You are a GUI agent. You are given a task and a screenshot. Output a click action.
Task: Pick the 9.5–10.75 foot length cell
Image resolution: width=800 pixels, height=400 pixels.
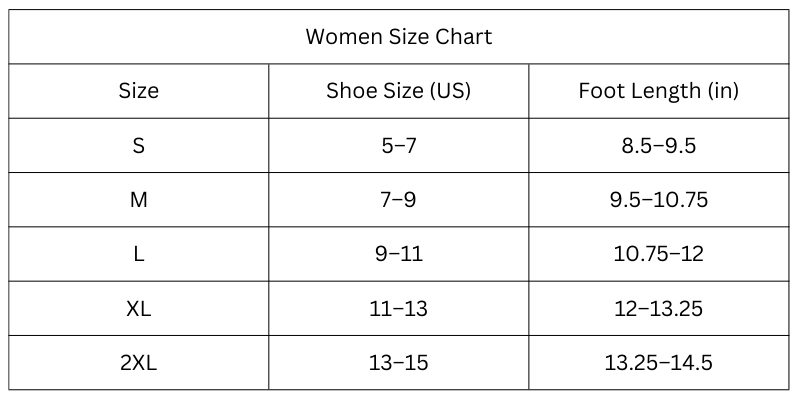point(659,200)
